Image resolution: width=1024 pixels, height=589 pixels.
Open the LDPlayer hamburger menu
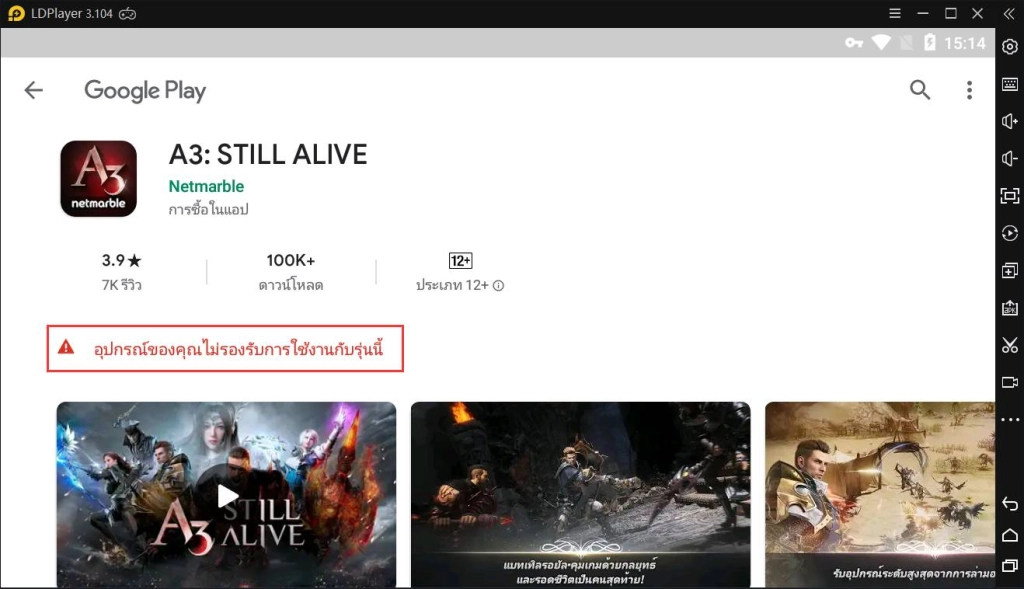[895, 13]
